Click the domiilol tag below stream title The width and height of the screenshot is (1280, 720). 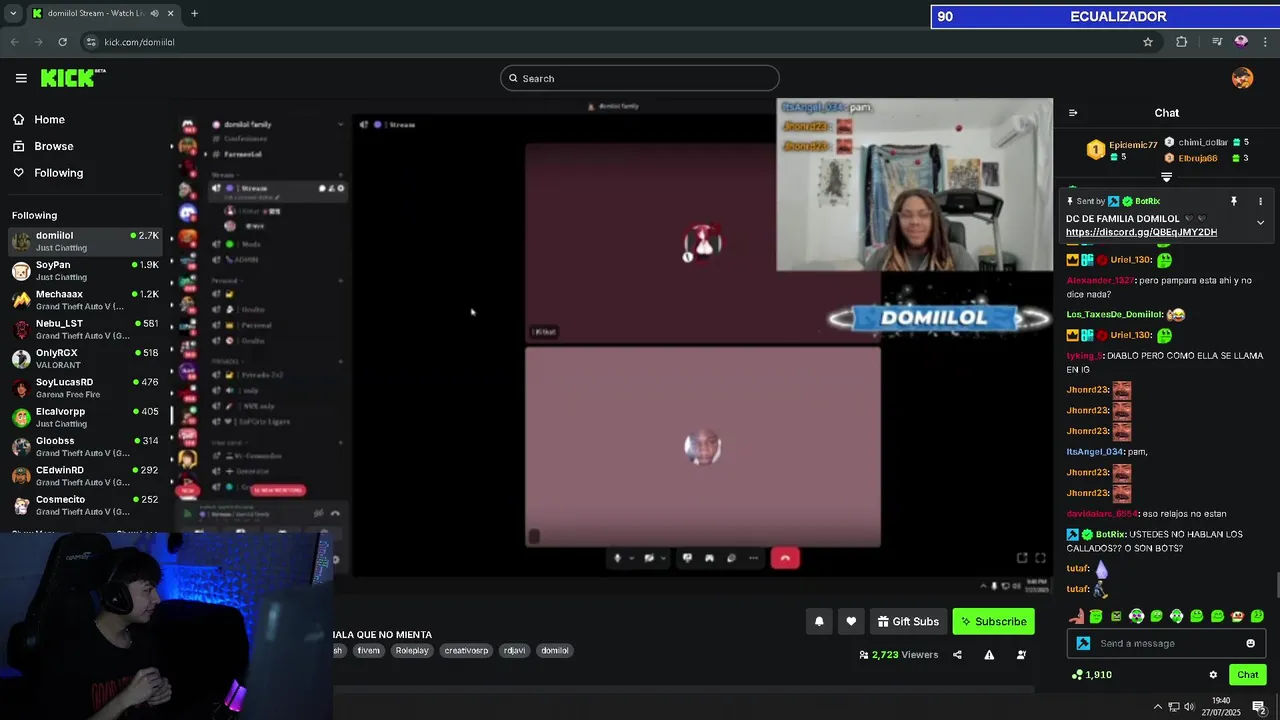554,650
